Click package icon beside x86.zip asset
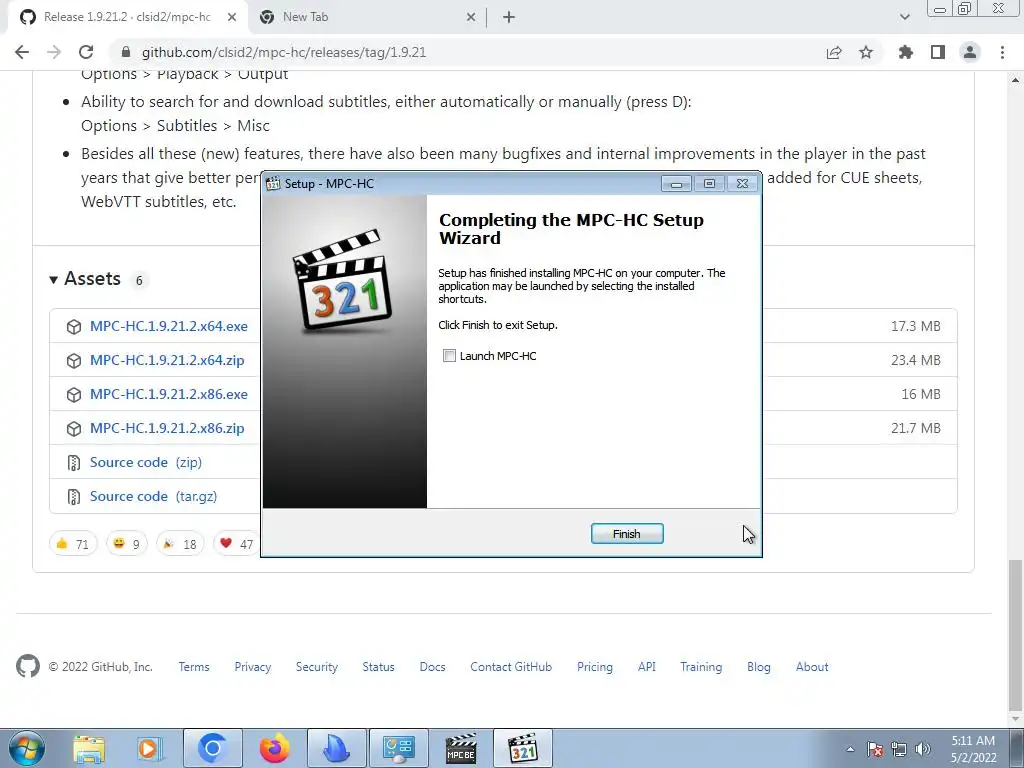The image size is (1024, 768). [x=74, y=428]
